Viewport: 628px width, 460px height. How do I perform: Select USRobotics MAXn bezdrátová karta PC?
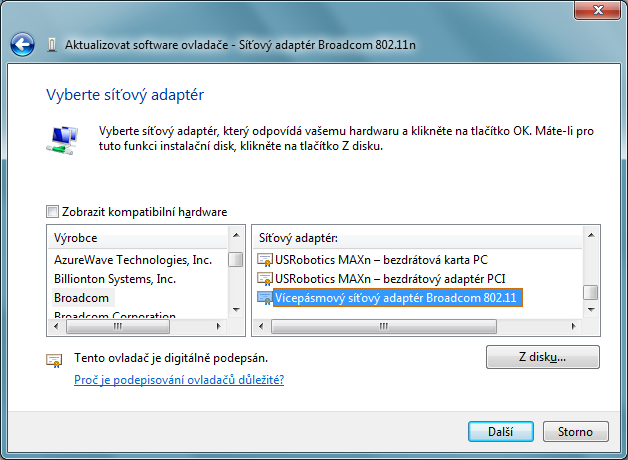point(381,260)
